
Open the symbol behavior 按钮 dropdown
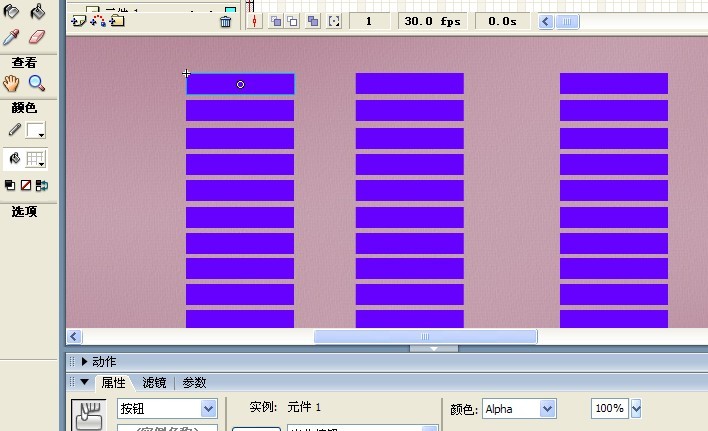[208, 408]
